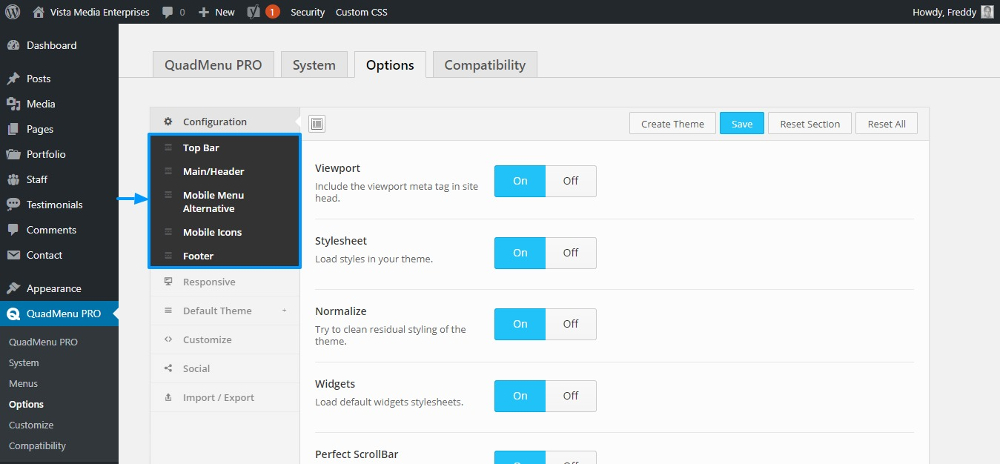Click the Default Theme lines icon

pos(168,310)
